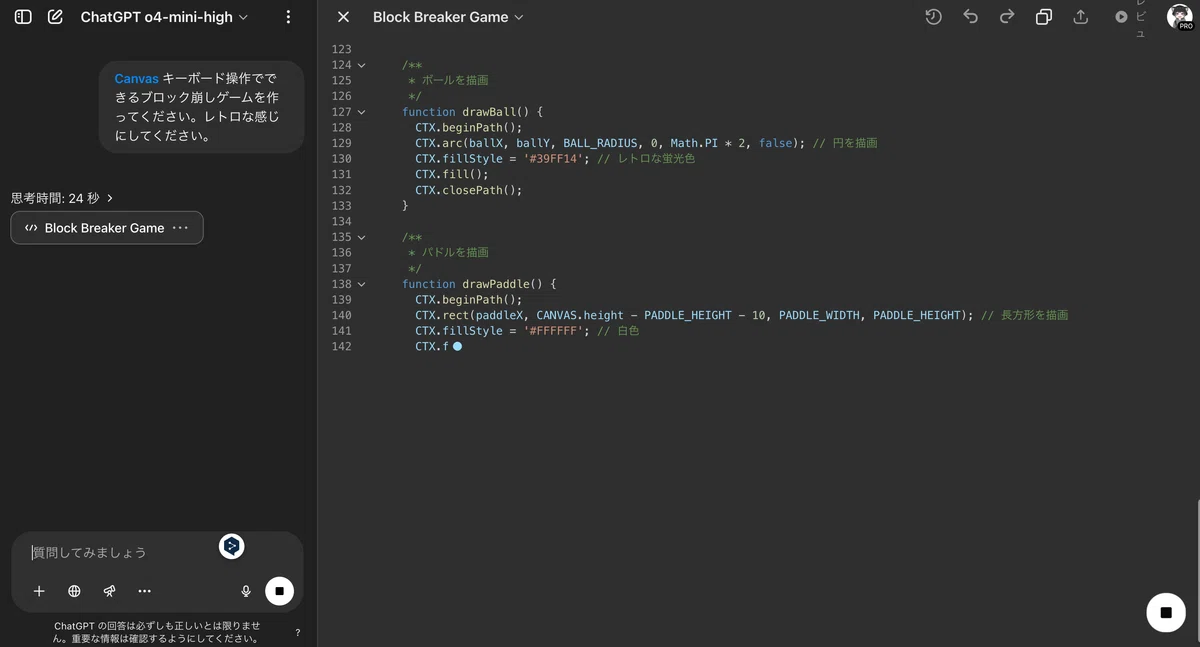The height and width of the screenshot is (647, 1200).
Task: Start a new chat with the compose icon
Action: pyautogui.click(x=56, y=17)
